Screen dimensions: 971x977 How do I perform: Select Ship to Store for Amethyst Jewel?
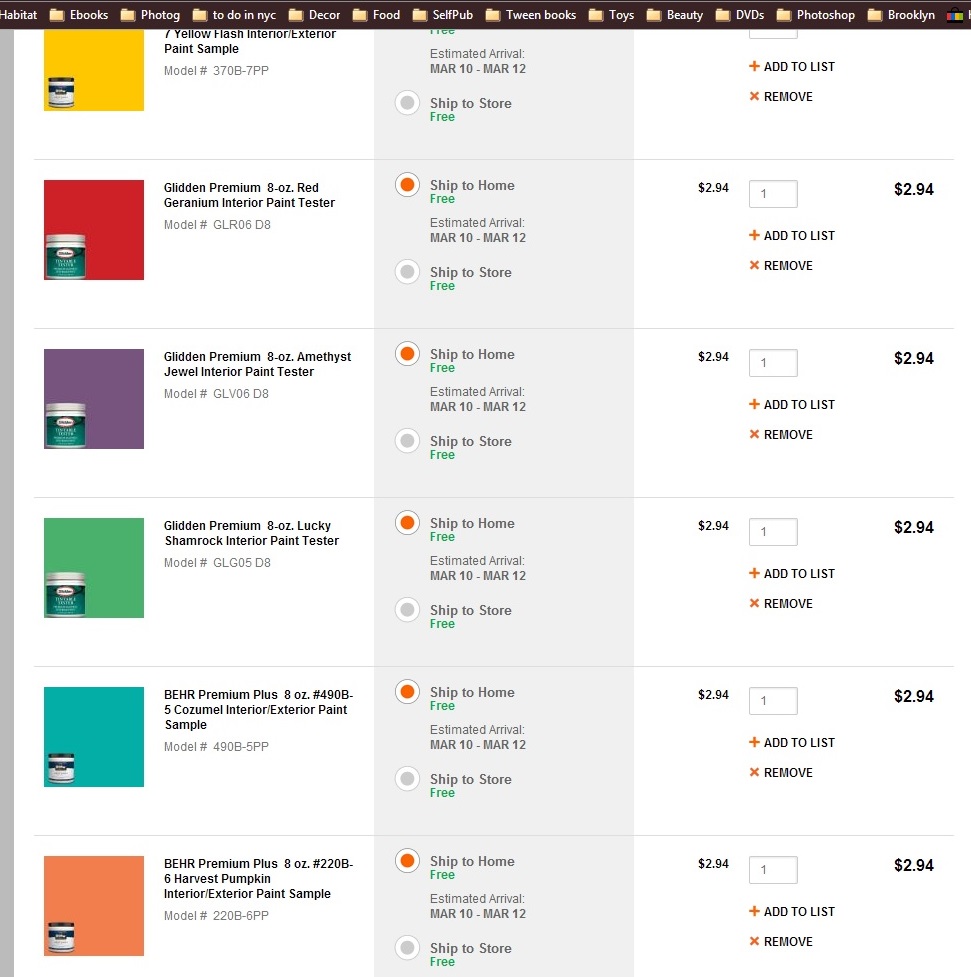407,441
